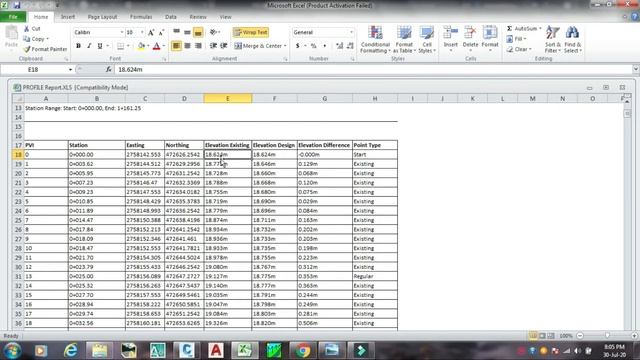Open Conditional Formatting

(375, 39)
